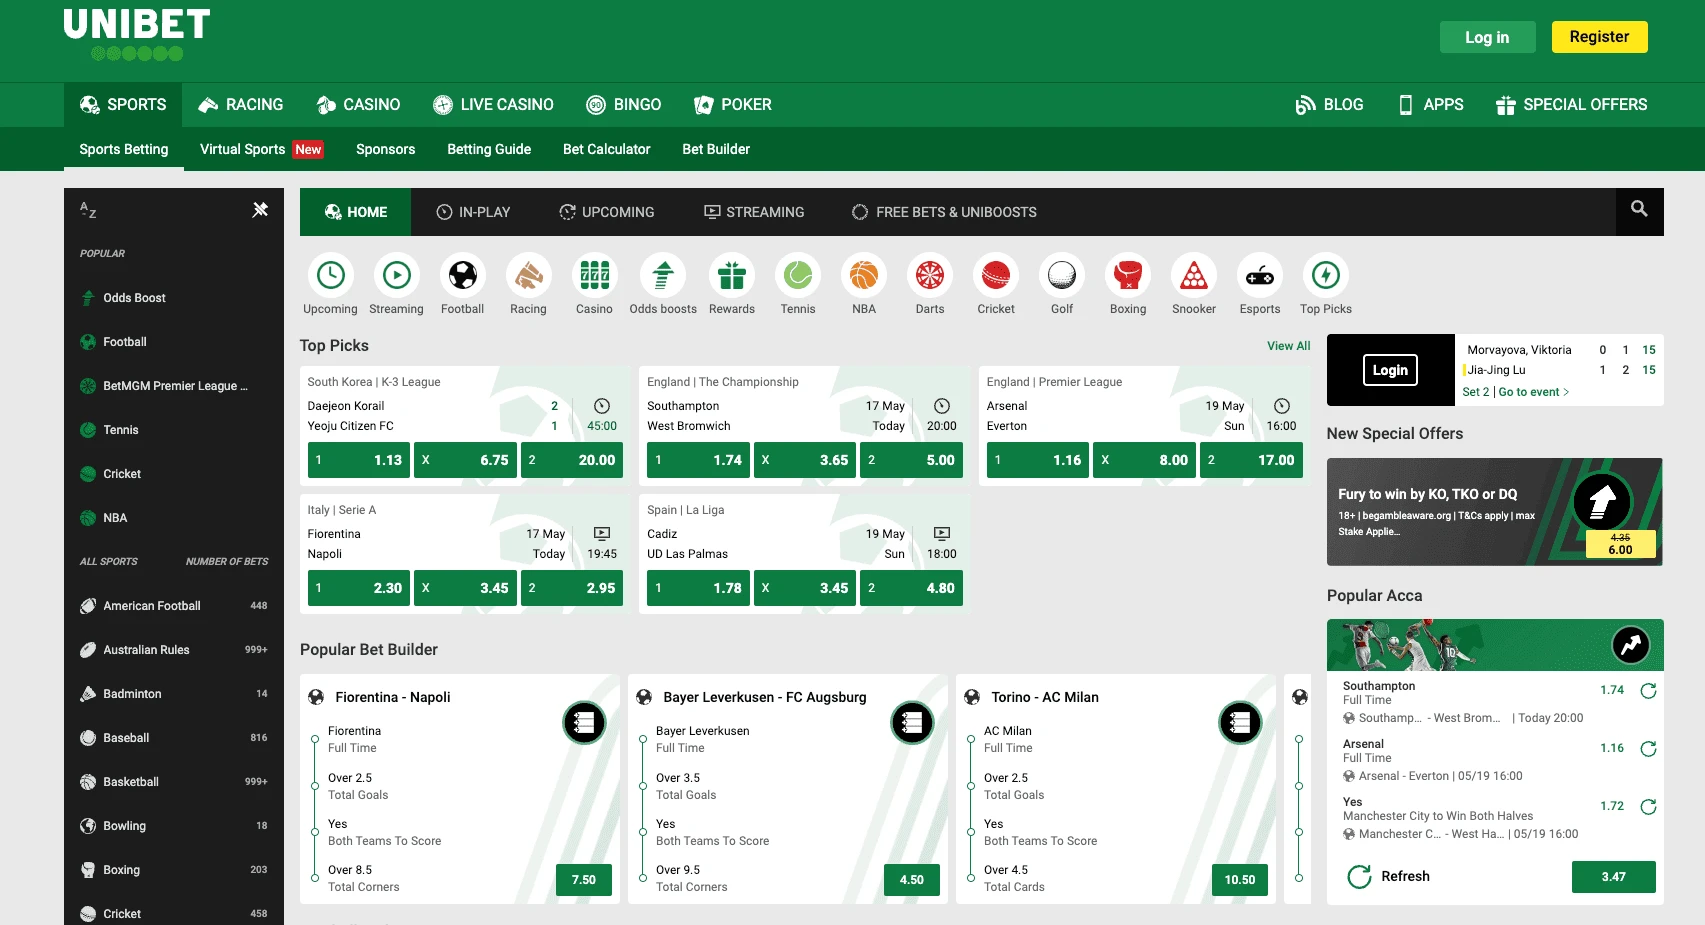
Task: Select the Golf ball icon
Action: pos(1062,275)
